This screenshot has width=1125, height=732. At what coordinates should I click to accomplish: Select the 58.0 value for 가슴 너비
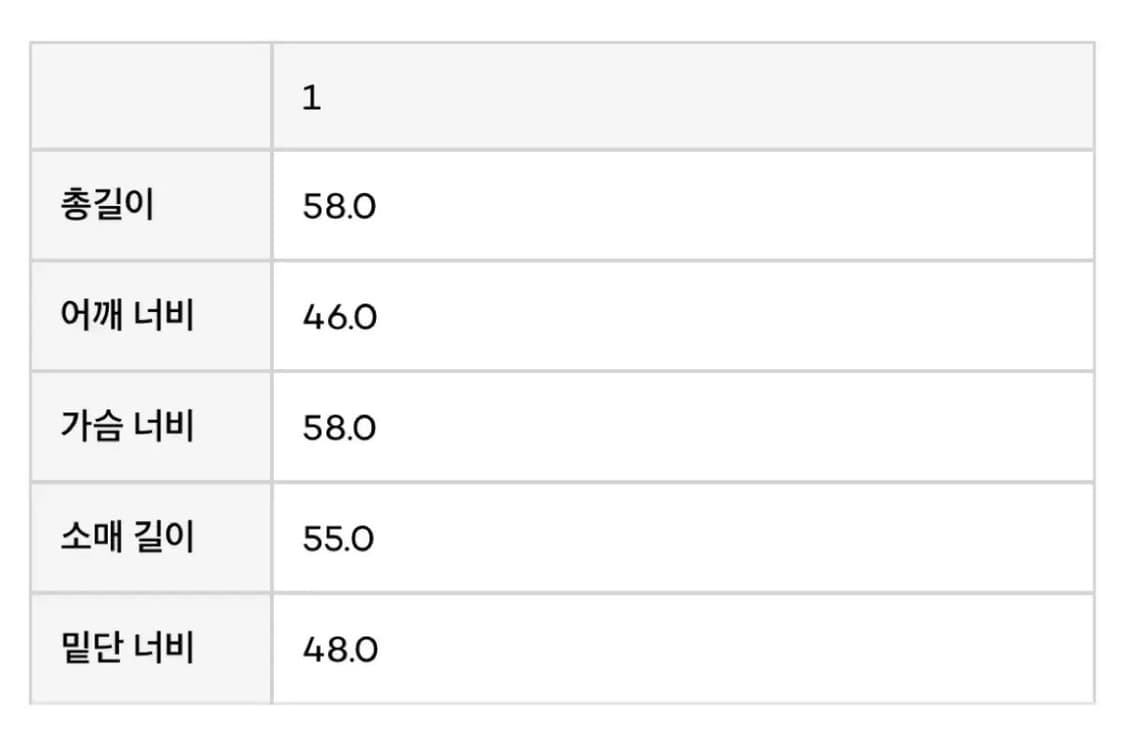click(x=339, y=428)
